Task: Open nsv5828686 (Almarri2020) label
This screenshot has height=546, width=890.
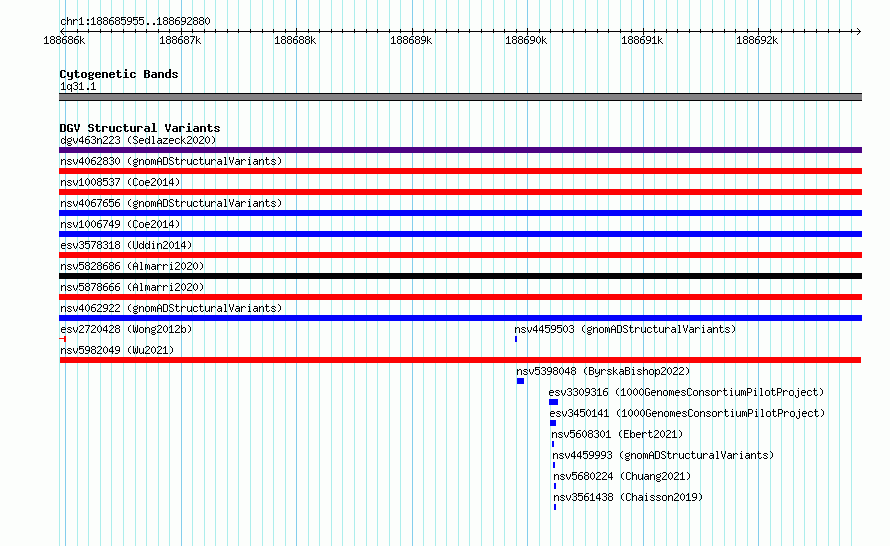Action: [x=132, y=266]
